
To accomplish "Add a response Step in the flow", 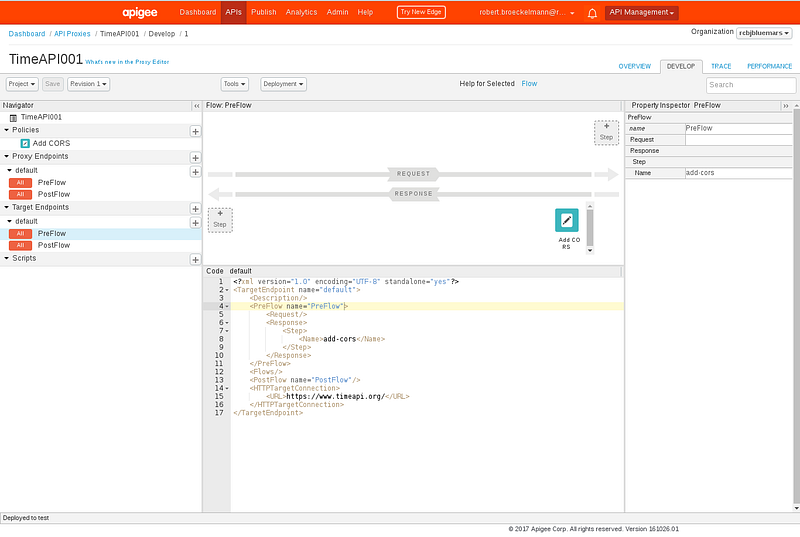I will (220, 220).
